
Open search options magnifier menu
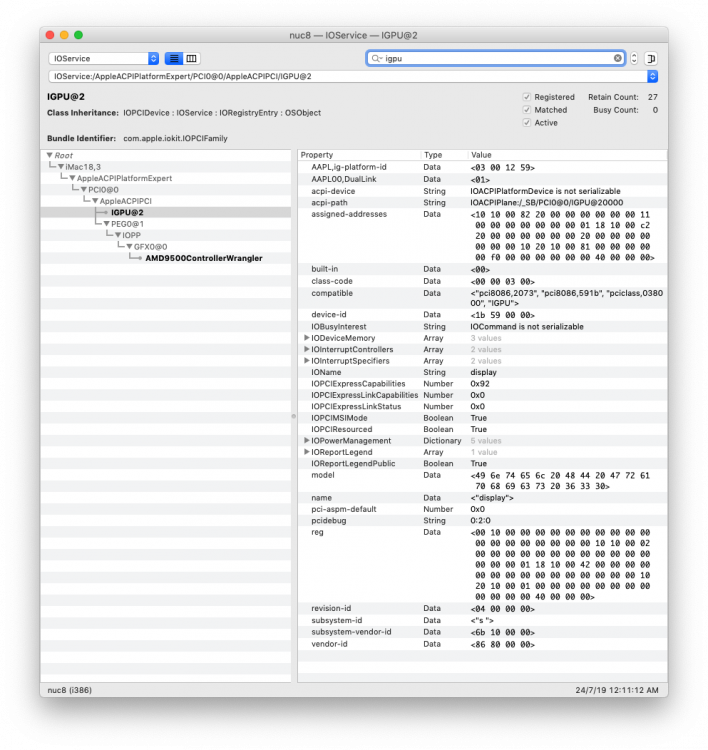coord(376,58)
